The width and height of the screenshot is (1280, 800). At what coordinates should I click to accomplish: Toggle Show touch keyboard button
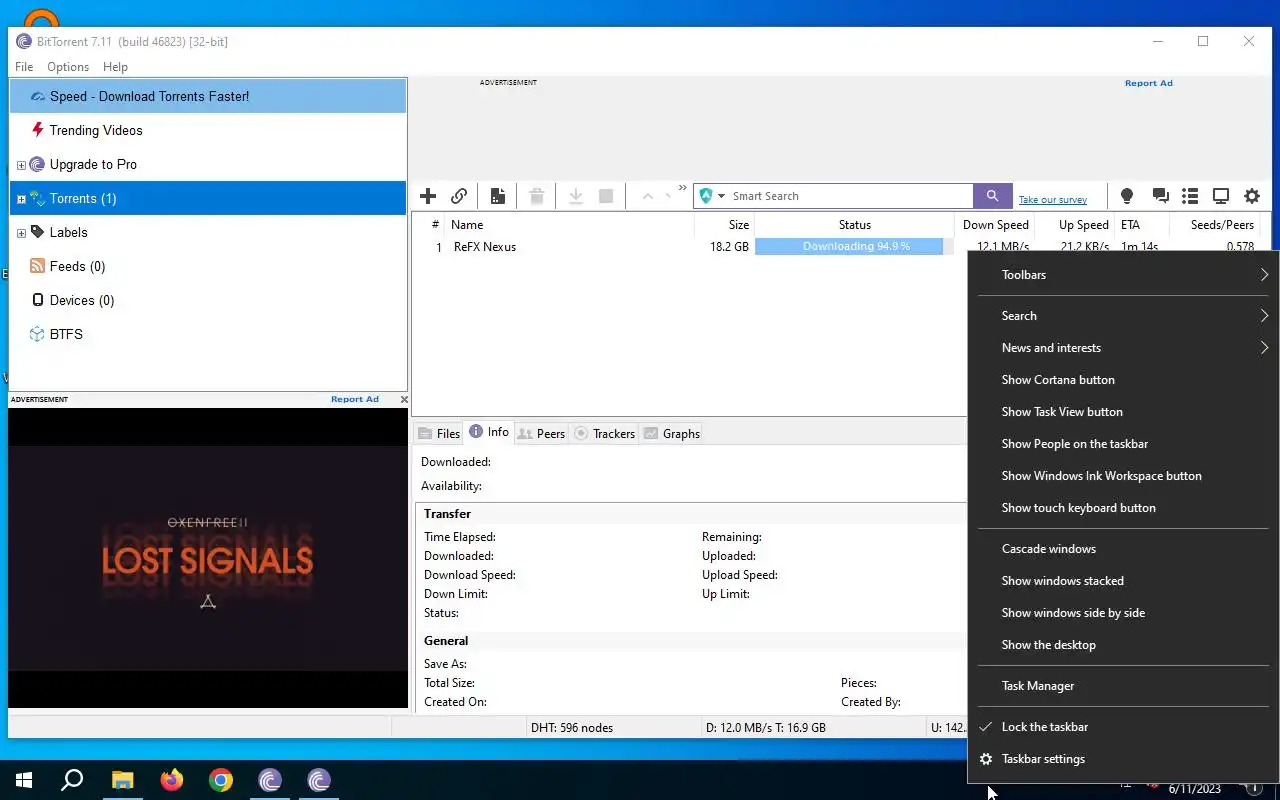coord(1122,508)
